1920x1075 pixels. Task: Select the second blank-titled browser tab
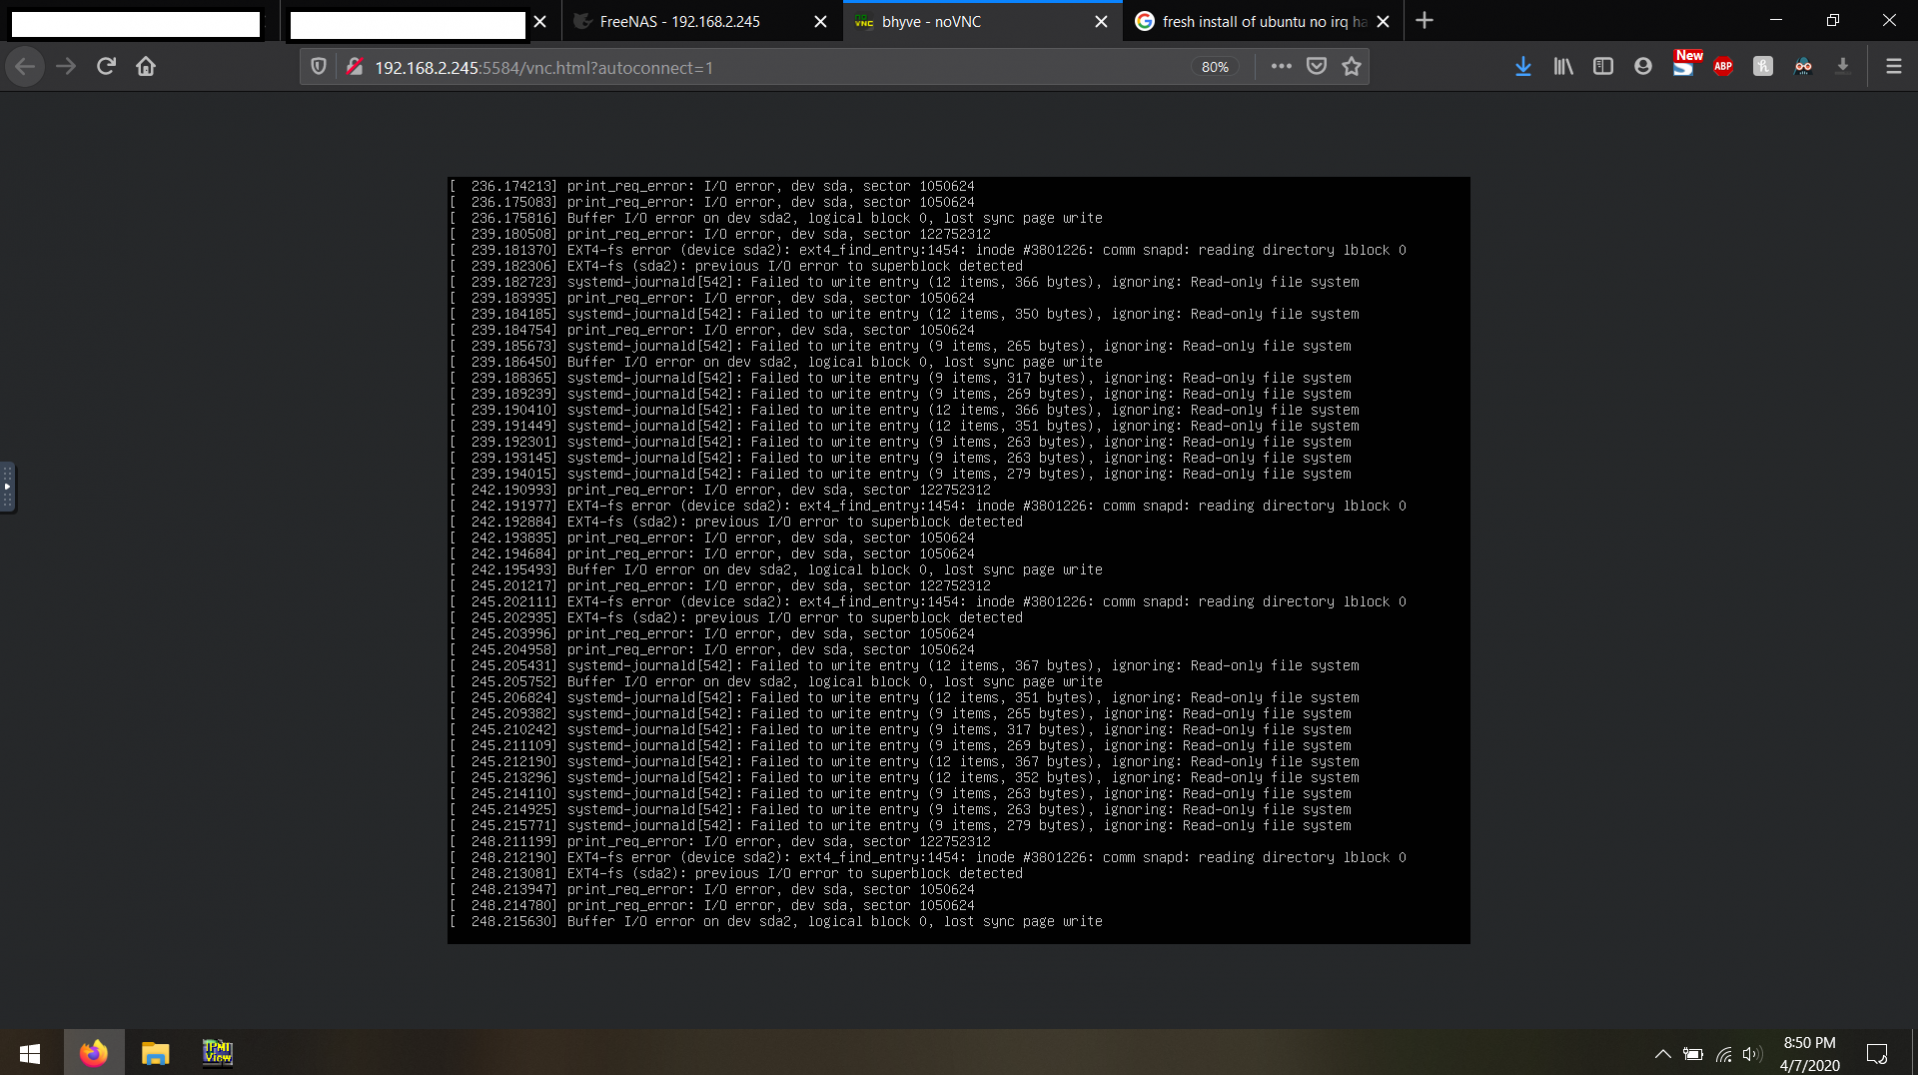tap(408, 23)
